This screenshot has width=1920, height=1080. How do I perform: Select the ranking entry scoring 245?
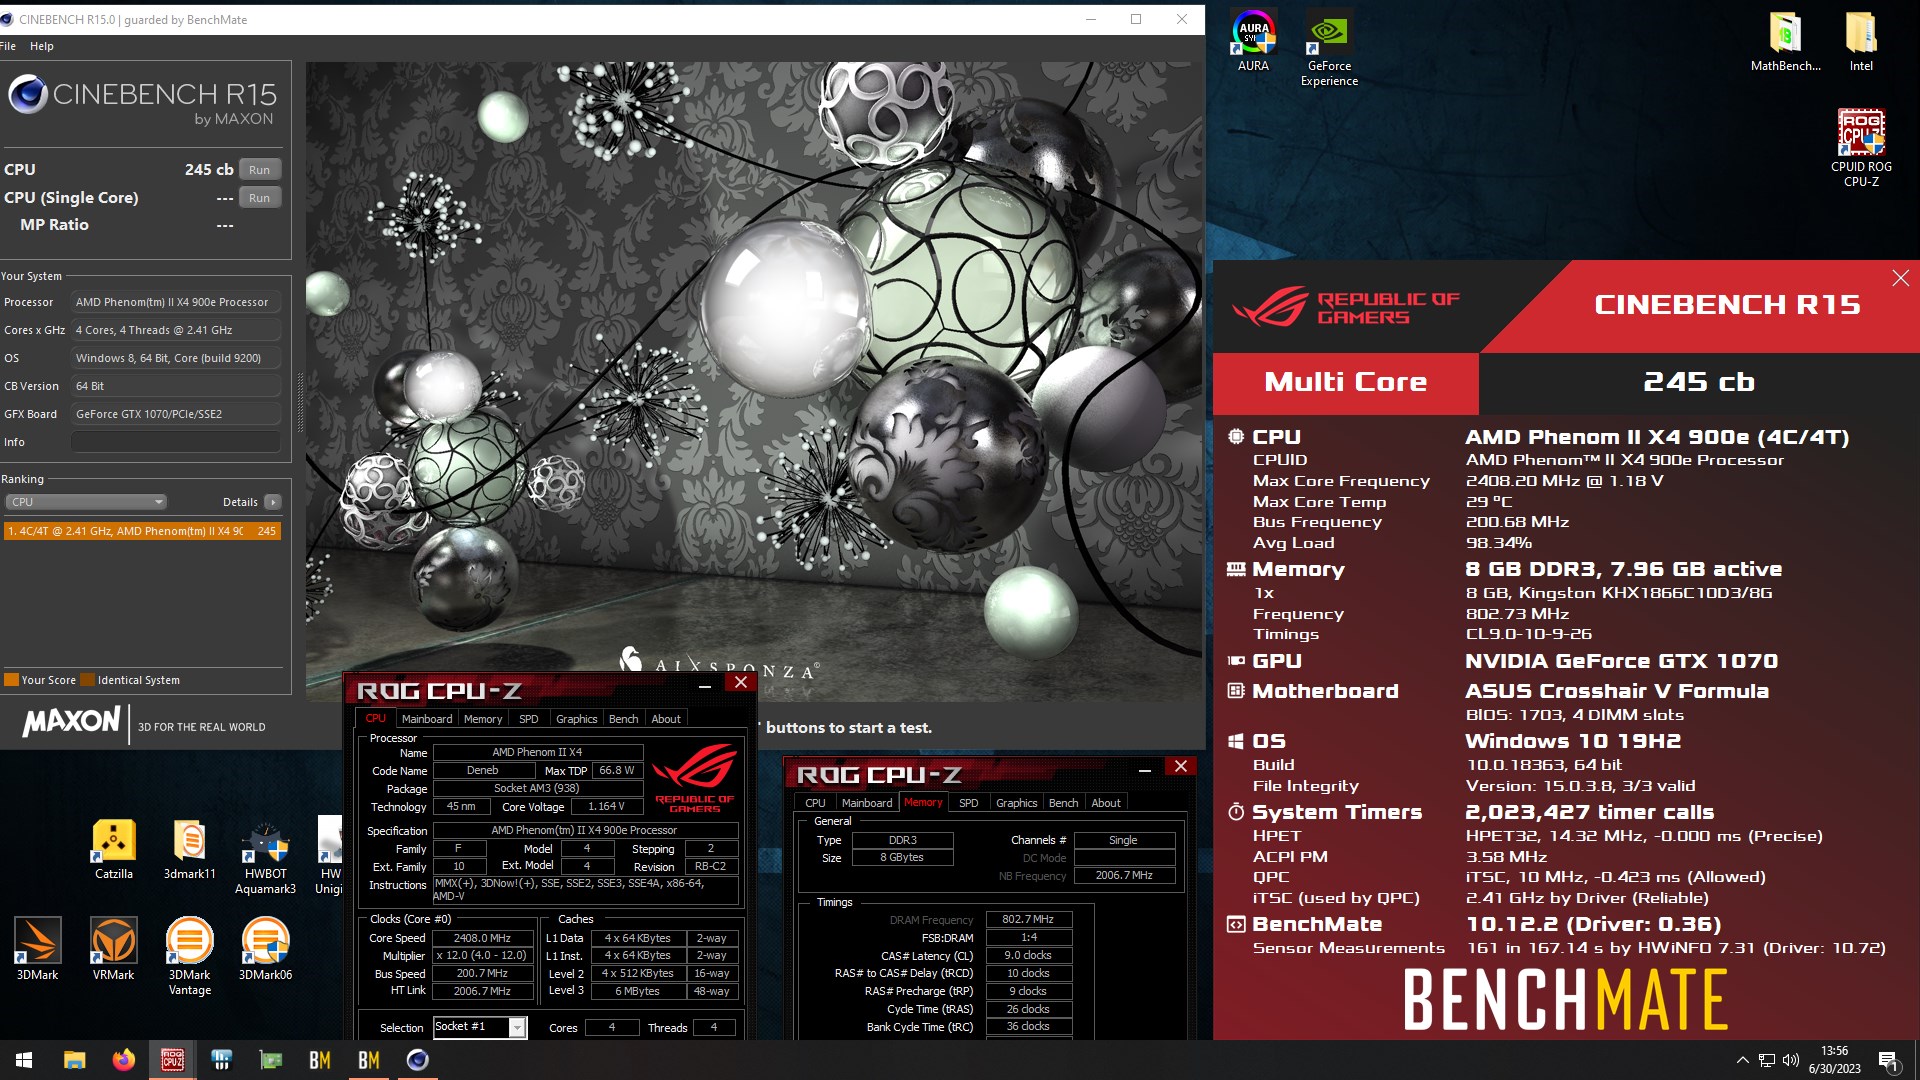coord(142,531)
